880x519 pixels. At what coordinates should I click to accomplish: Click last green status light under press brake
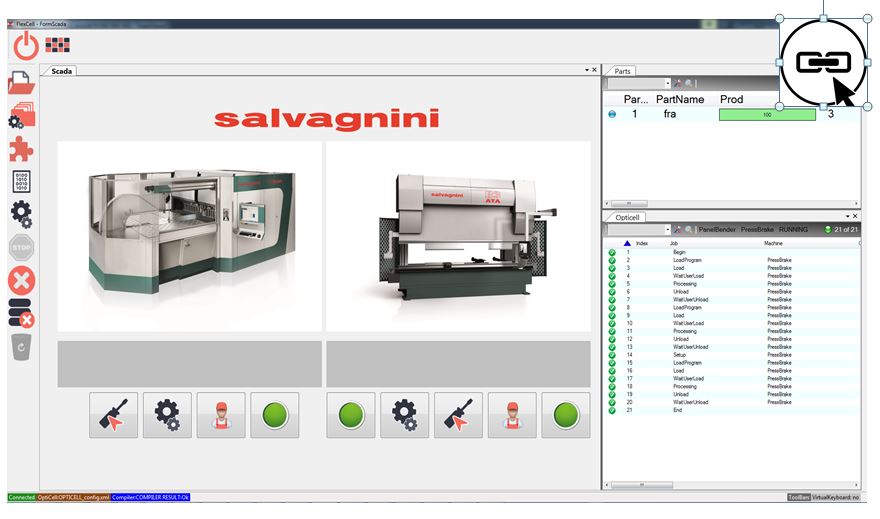coord(566,415)
